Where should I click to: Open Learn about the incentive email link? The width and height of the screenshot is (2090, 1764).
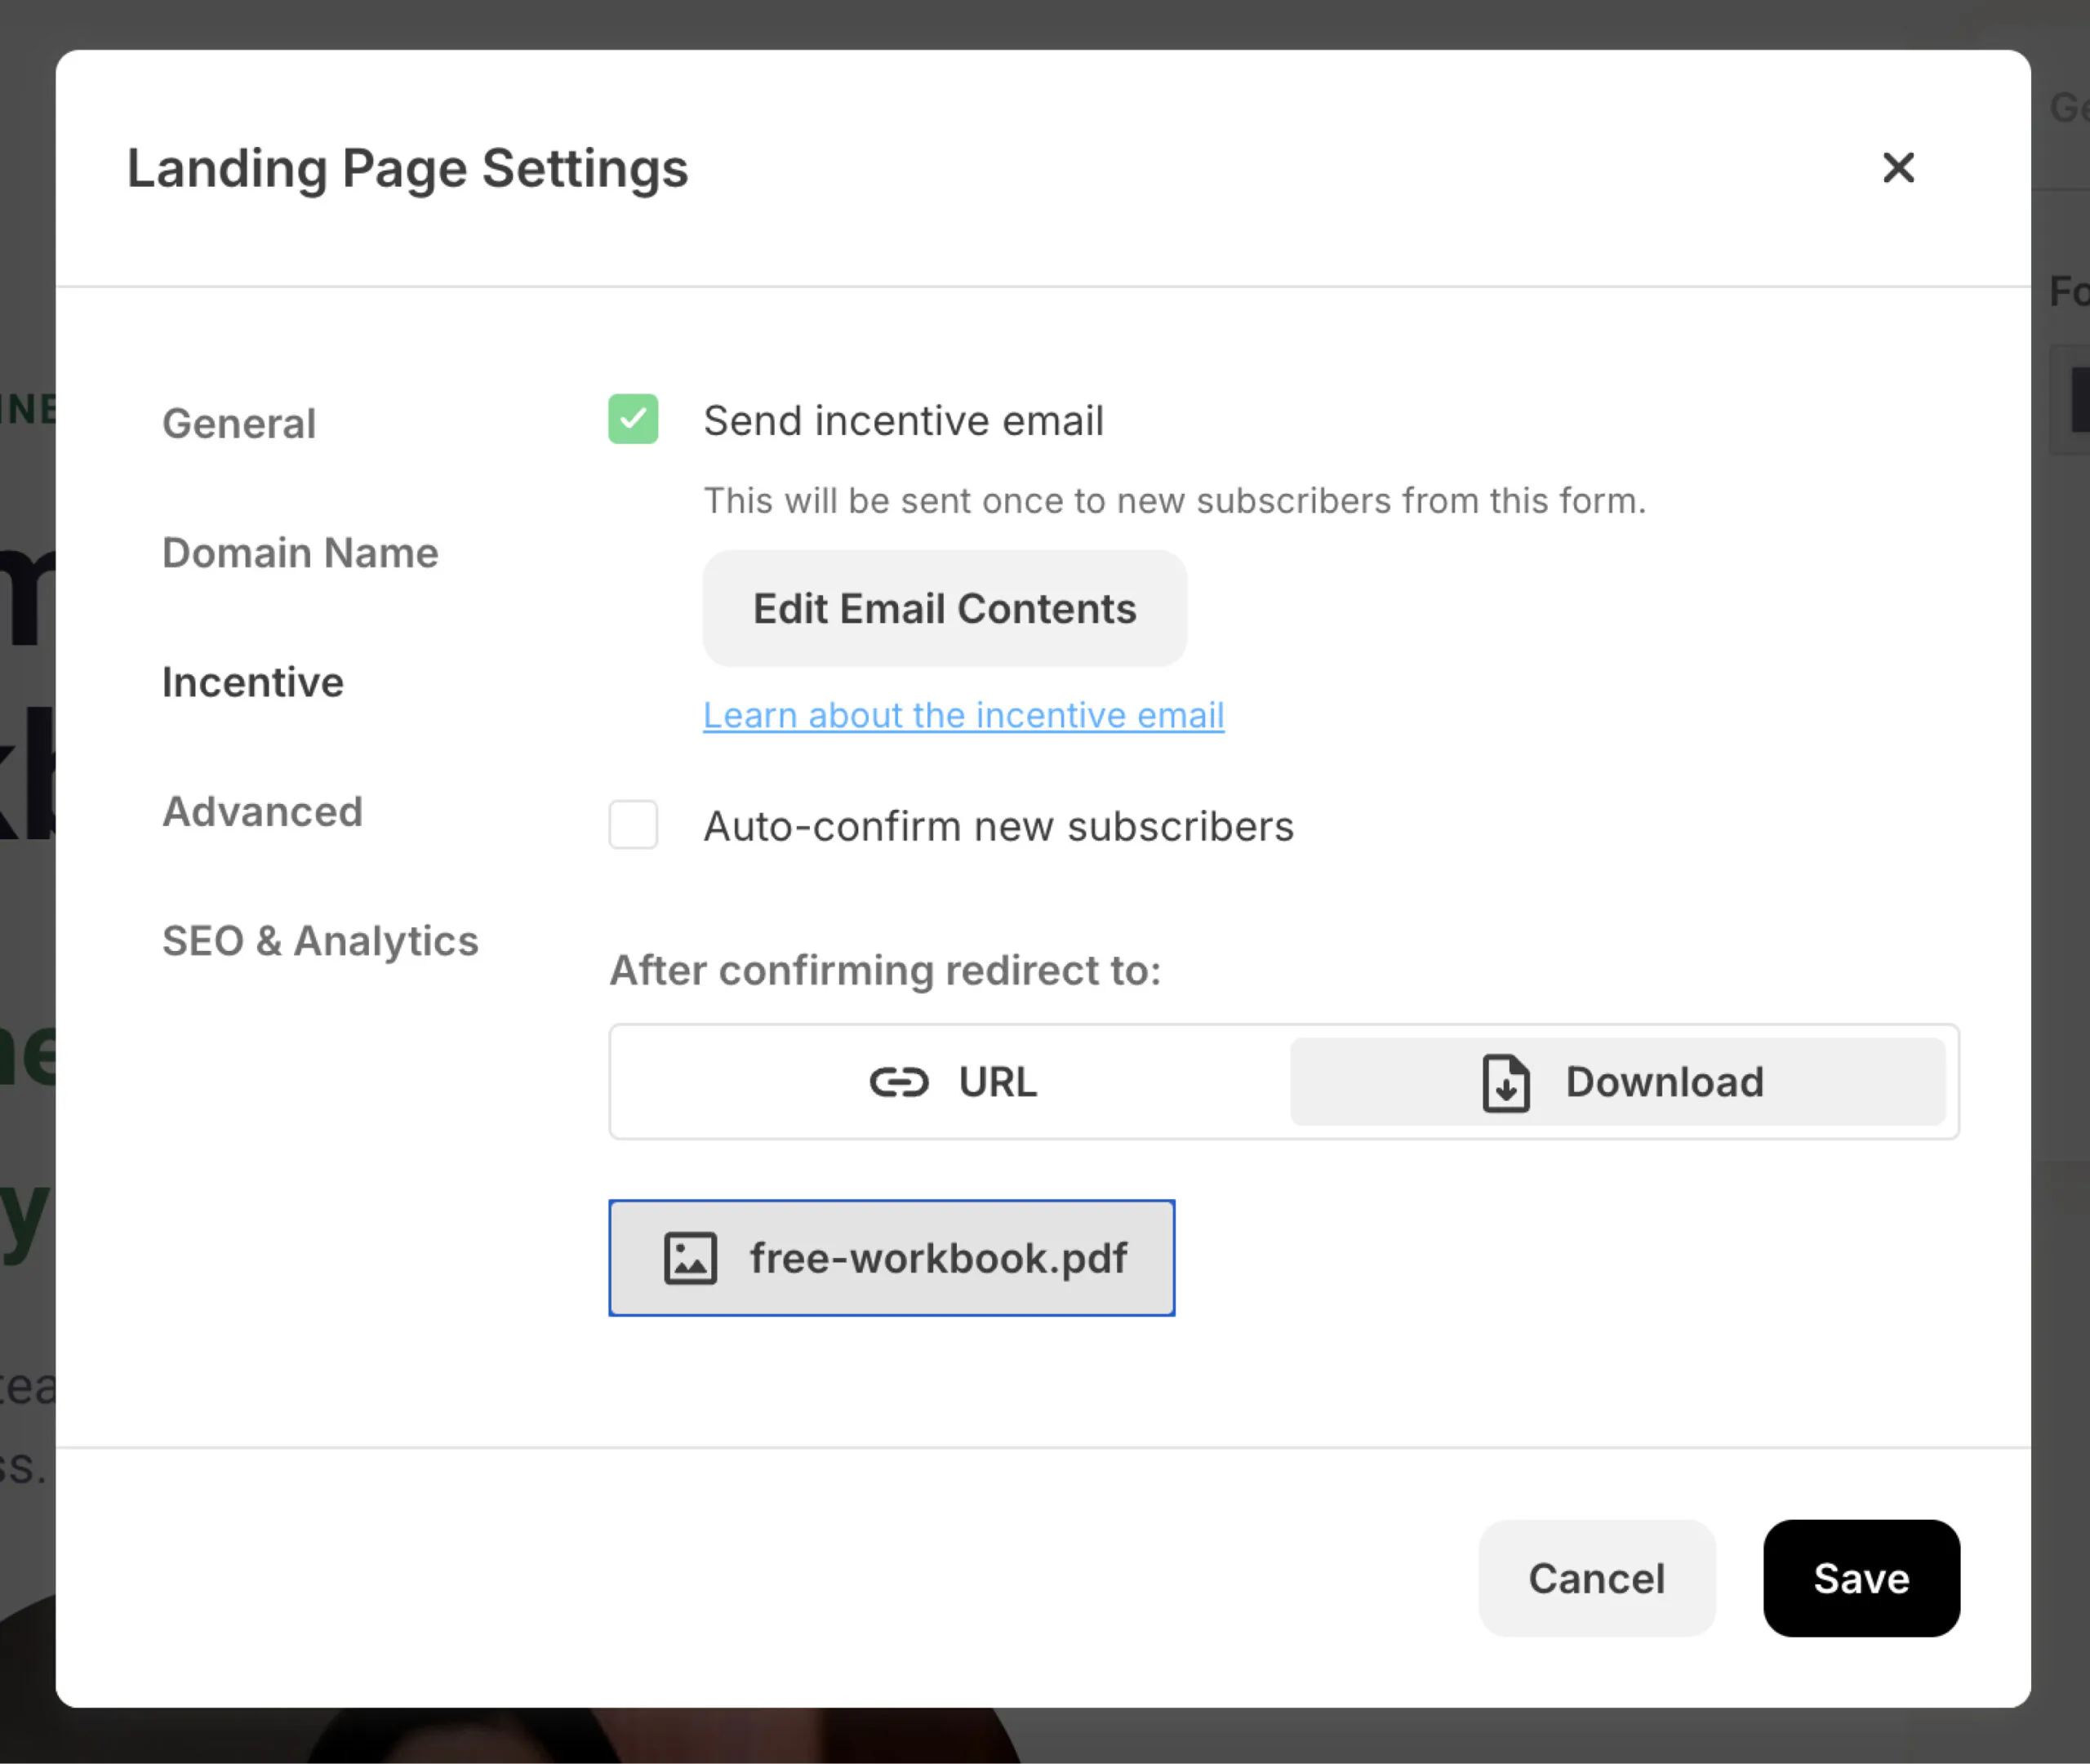963,716
